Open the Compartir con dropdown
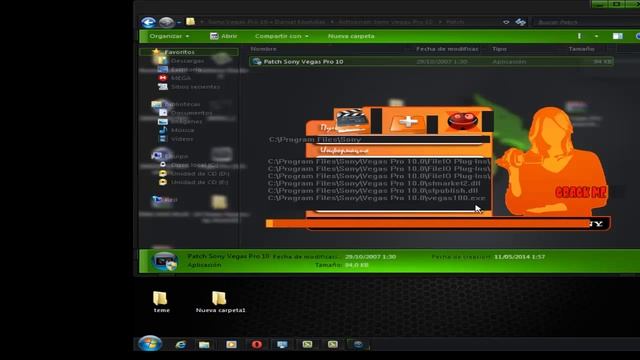Image resolution: width=640 pixels, height=360 pixels. [282, 36]
